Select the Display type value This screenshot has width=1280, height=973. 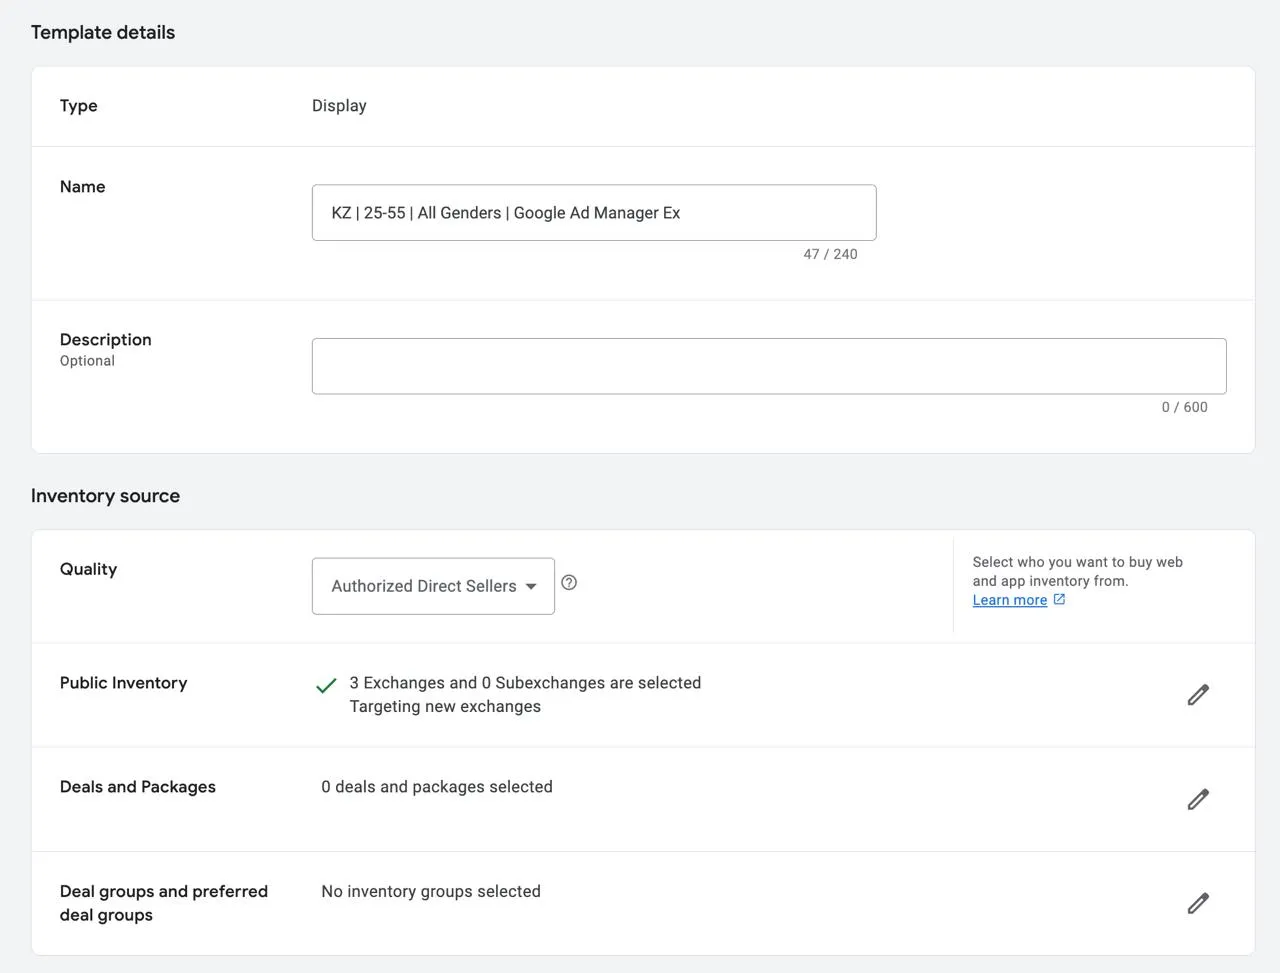339,106
